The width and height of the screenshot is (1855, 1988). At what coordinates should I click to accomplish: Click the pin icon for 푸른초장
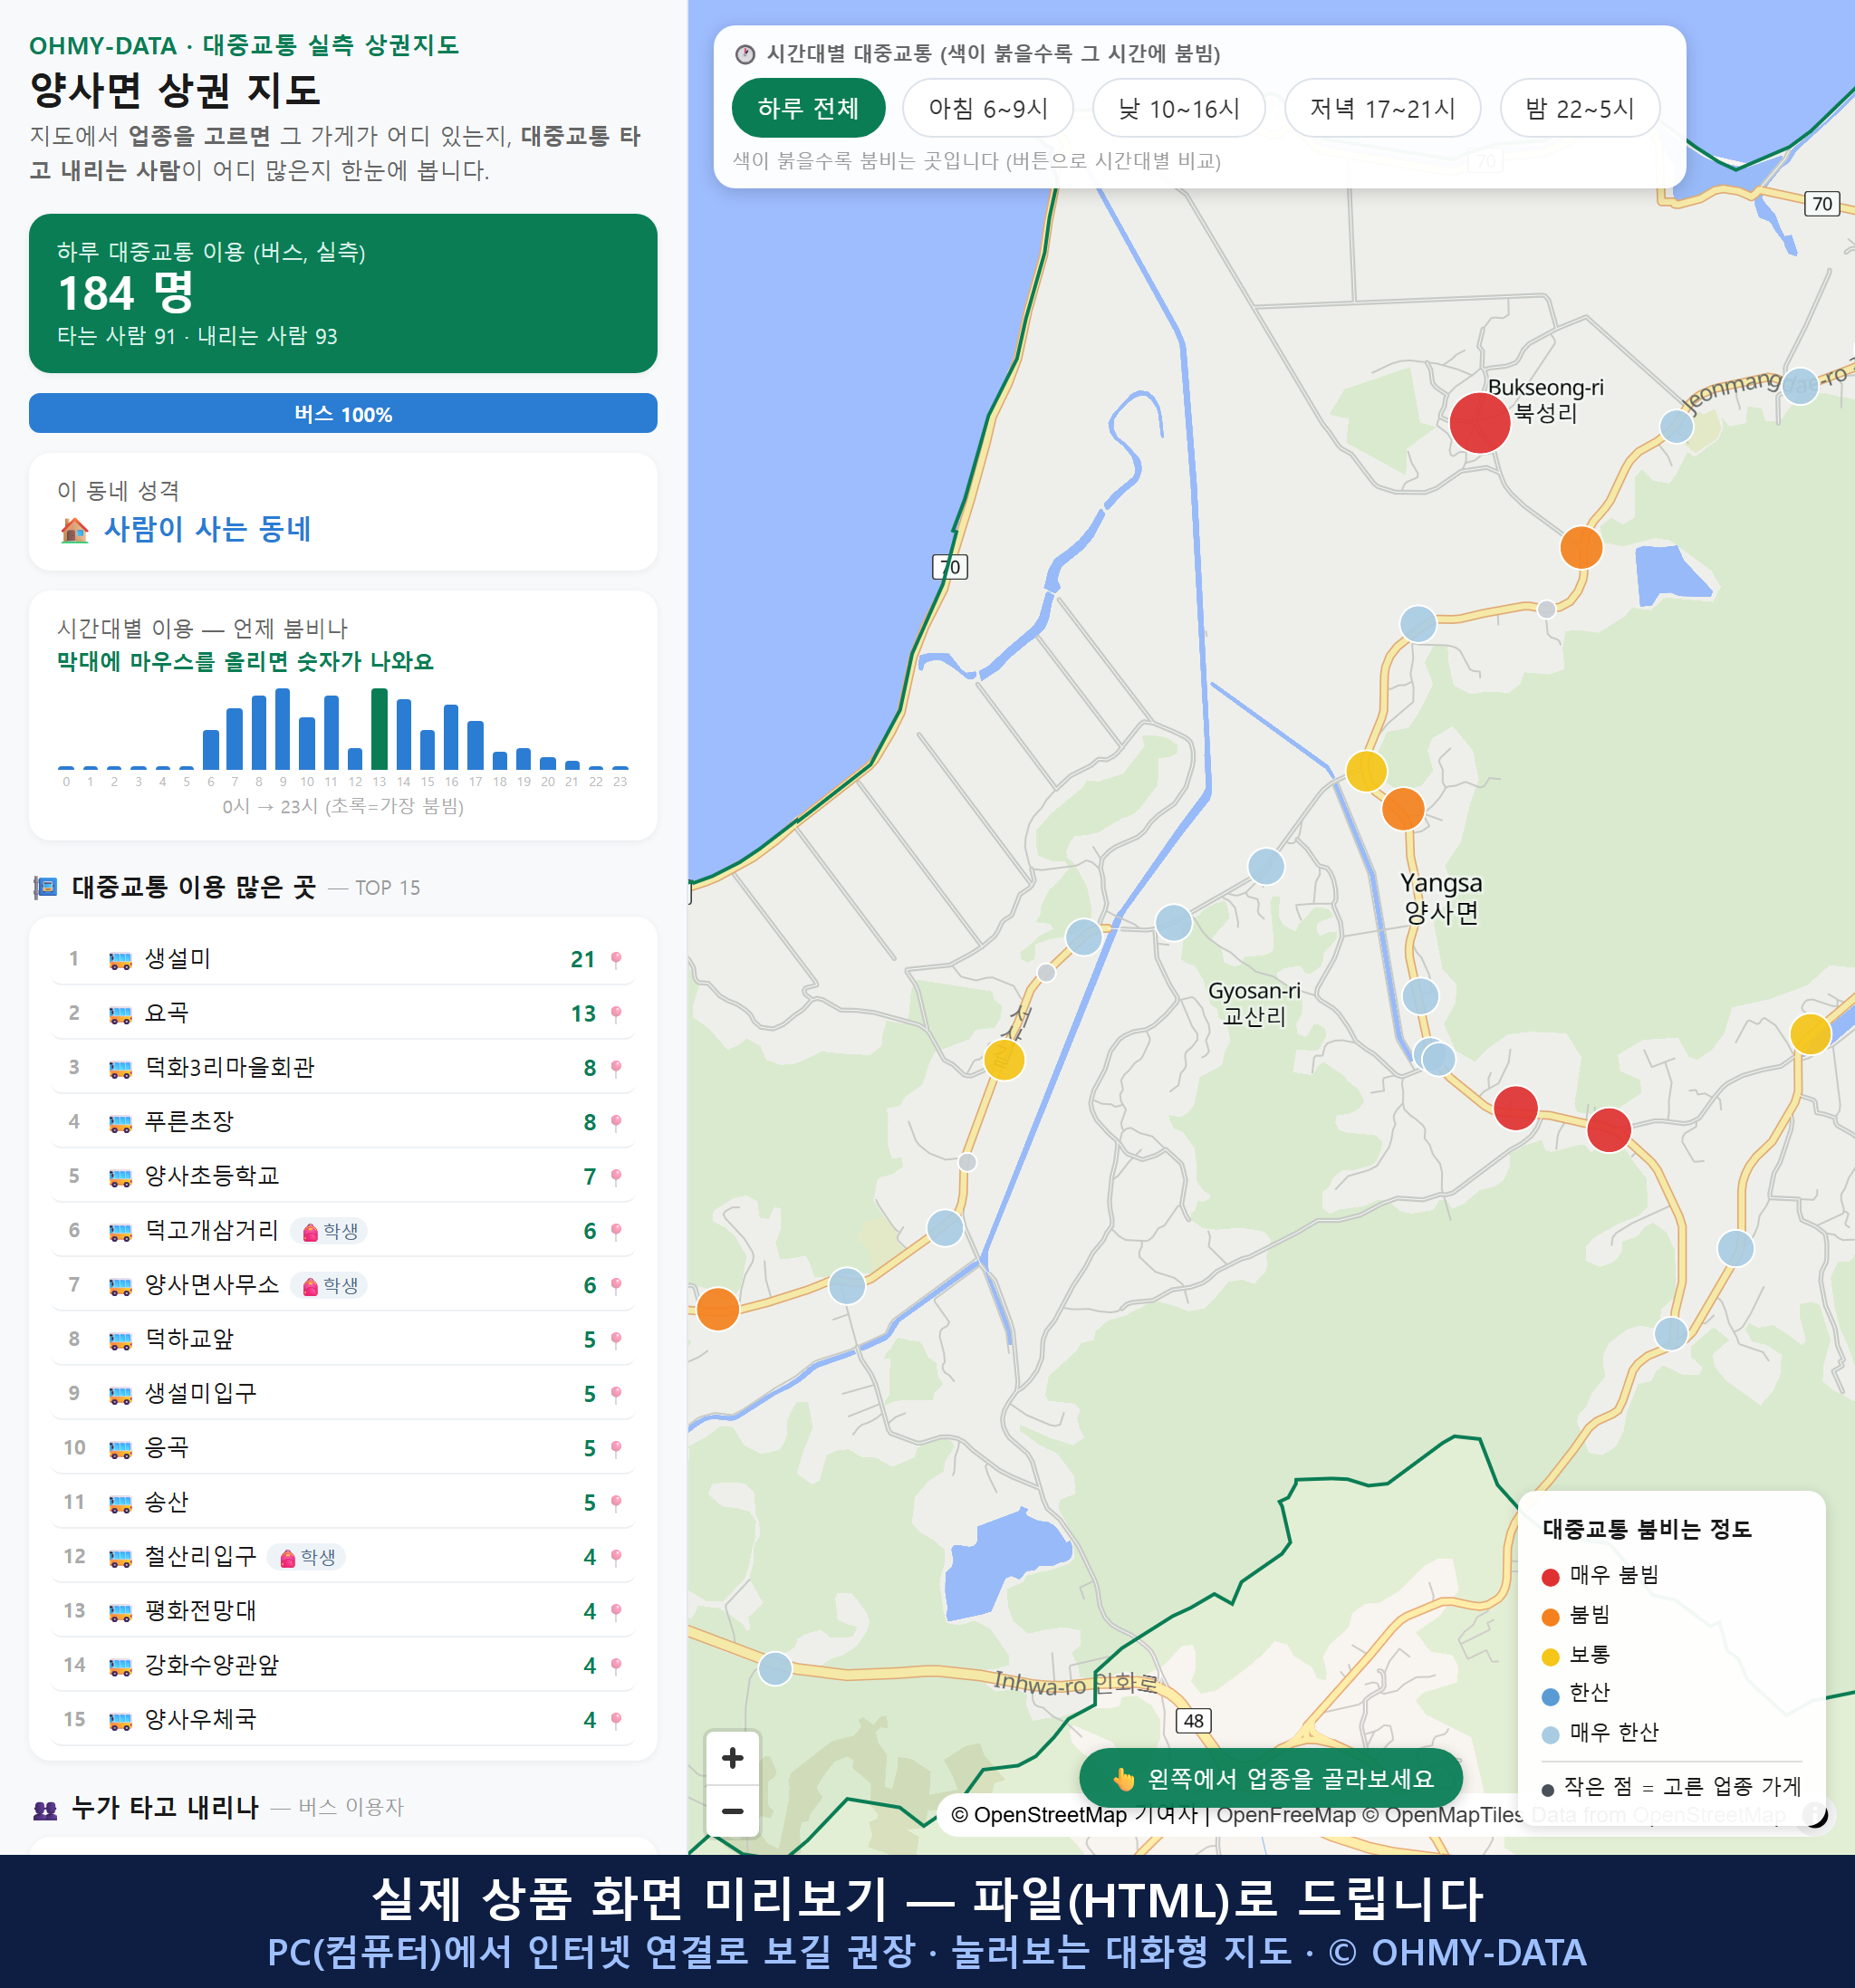click(616, 1122)
